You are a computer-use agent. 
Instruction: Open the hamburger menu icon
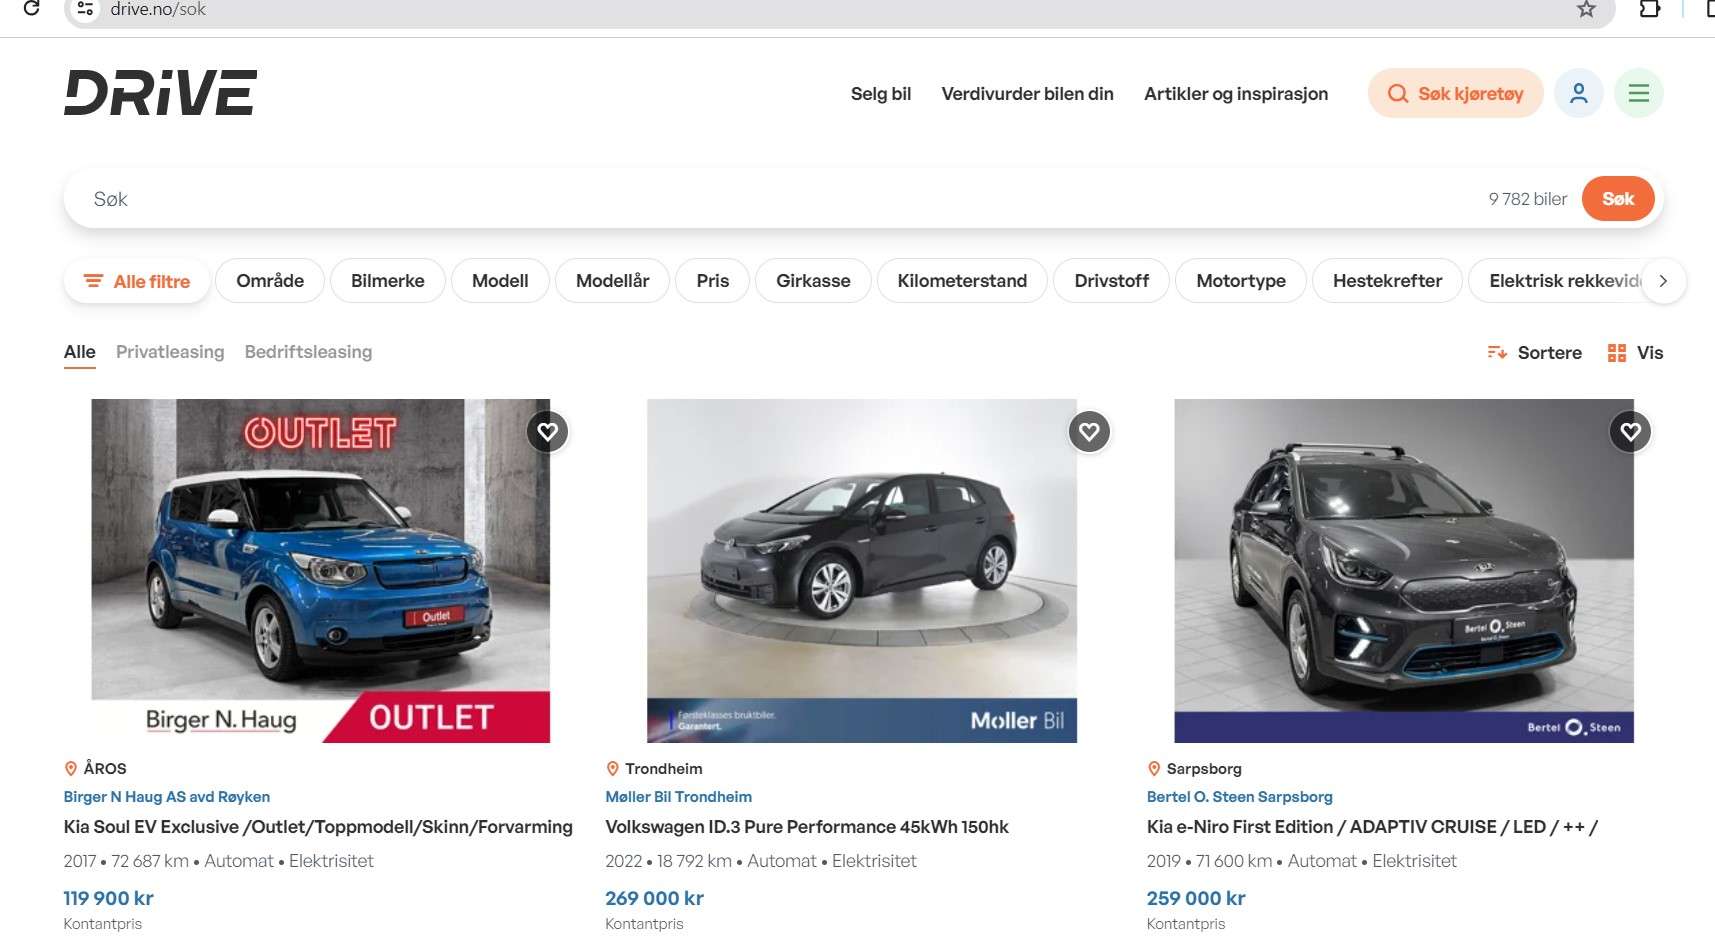click(1638, 93)
